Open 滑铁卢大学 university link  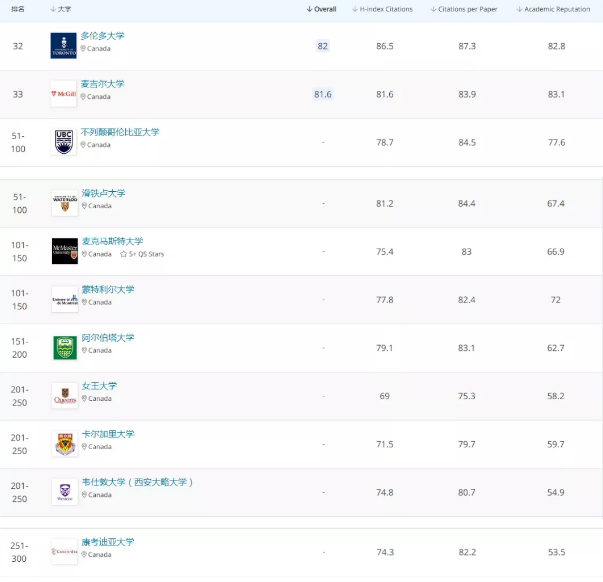click(104, 193)
